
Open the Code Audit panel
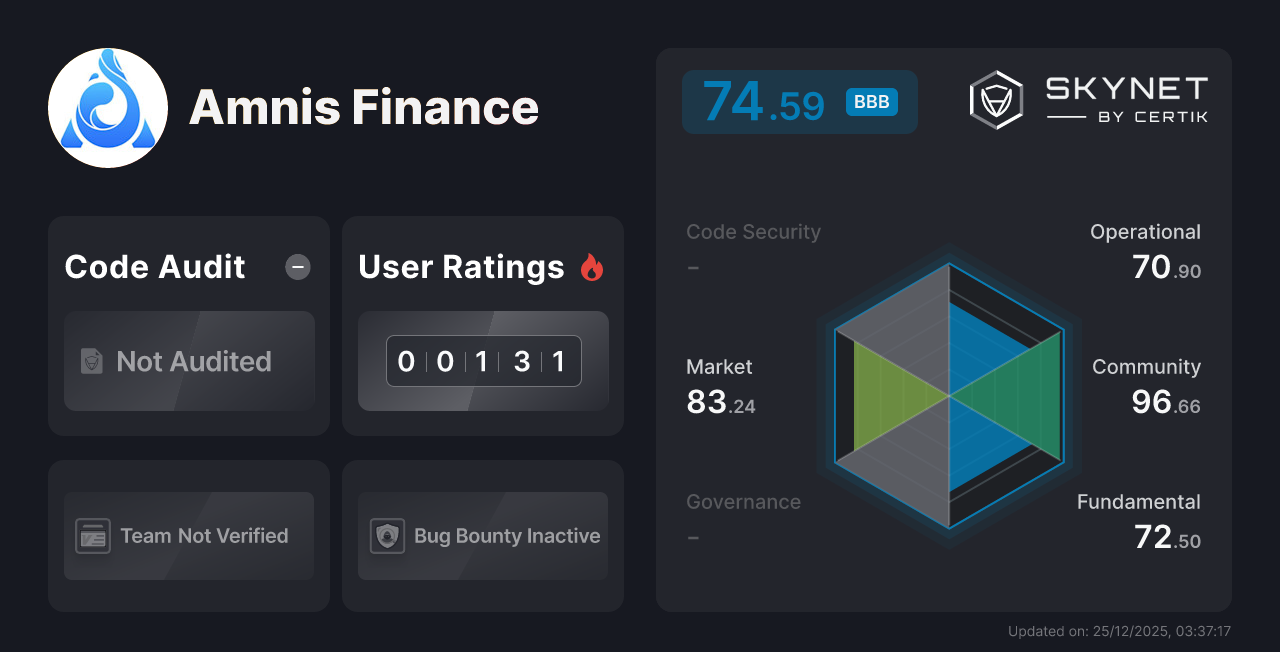tap(188, 325)
